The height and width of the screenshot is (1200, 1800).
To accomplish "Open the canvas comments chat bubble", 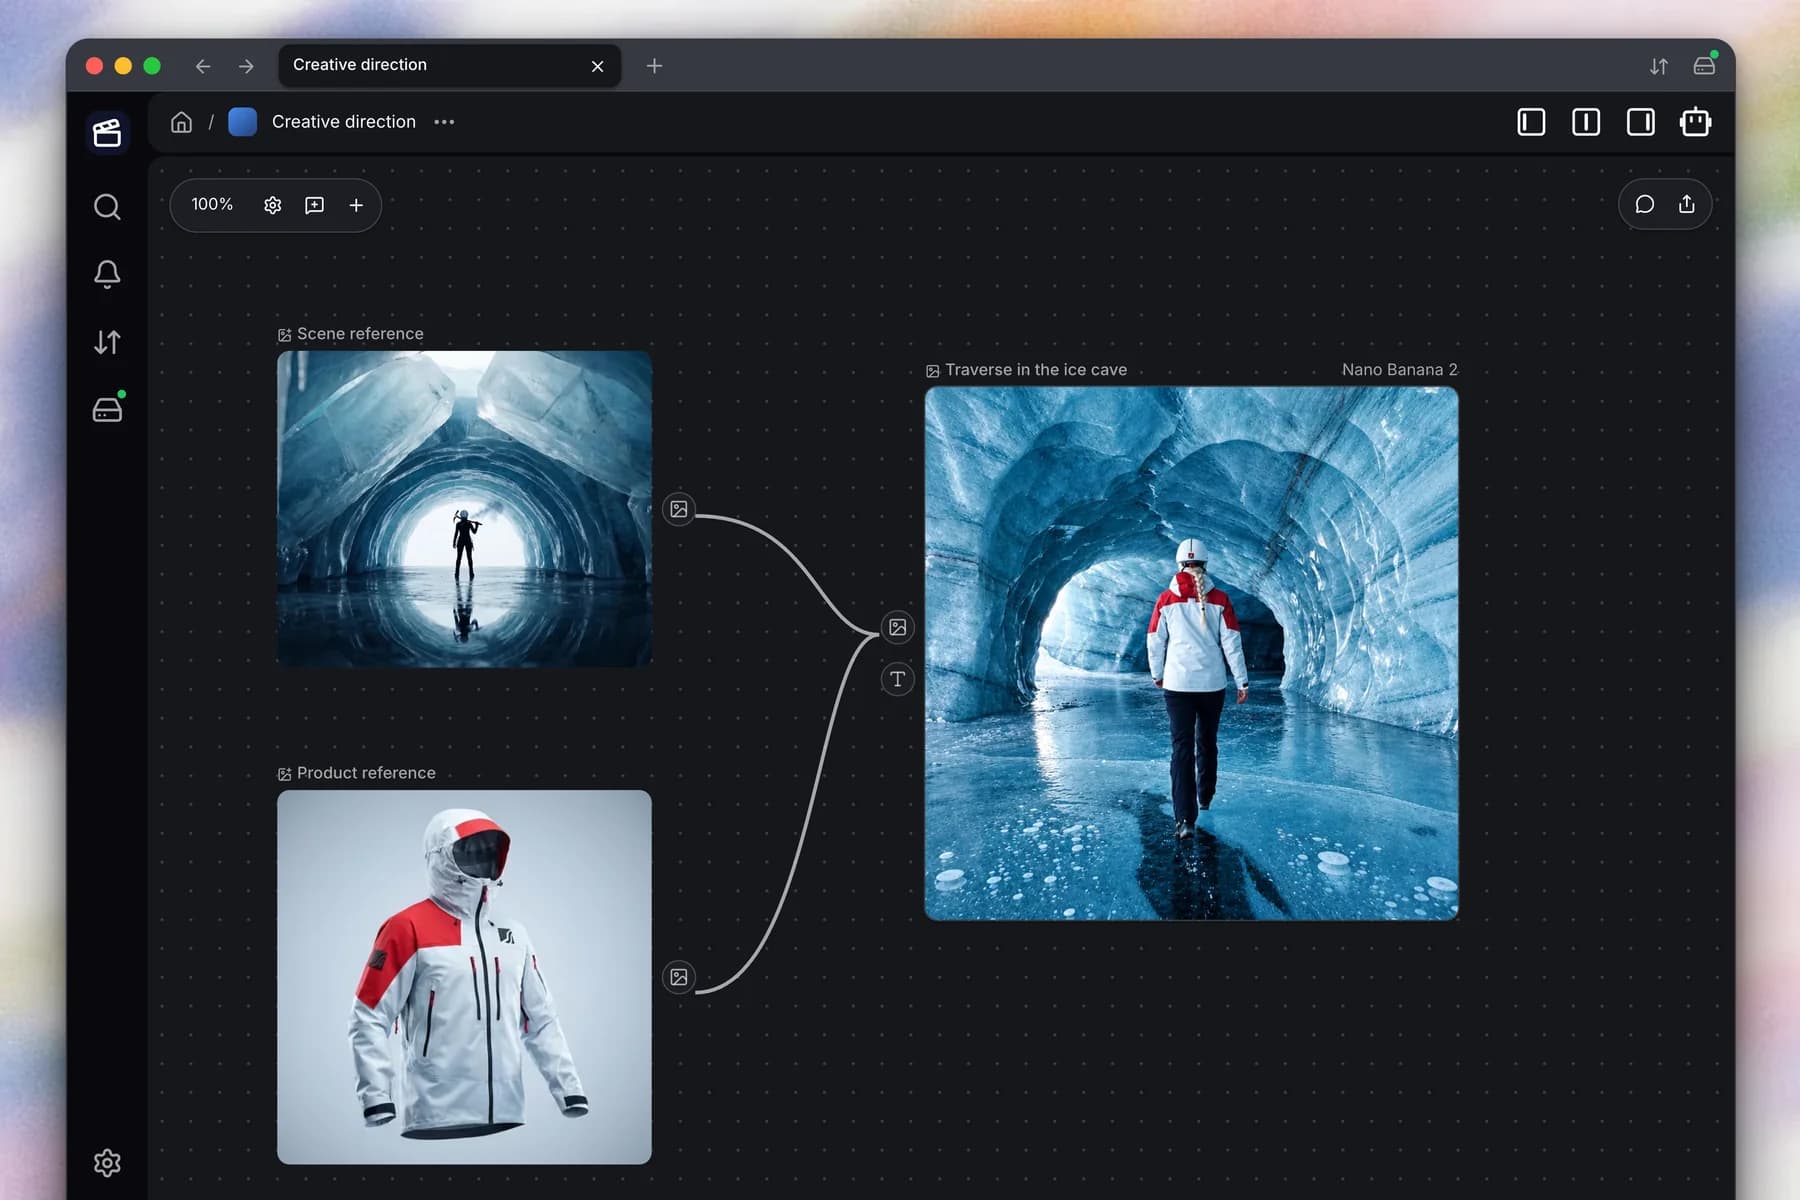I will [x=1644, y=204].
